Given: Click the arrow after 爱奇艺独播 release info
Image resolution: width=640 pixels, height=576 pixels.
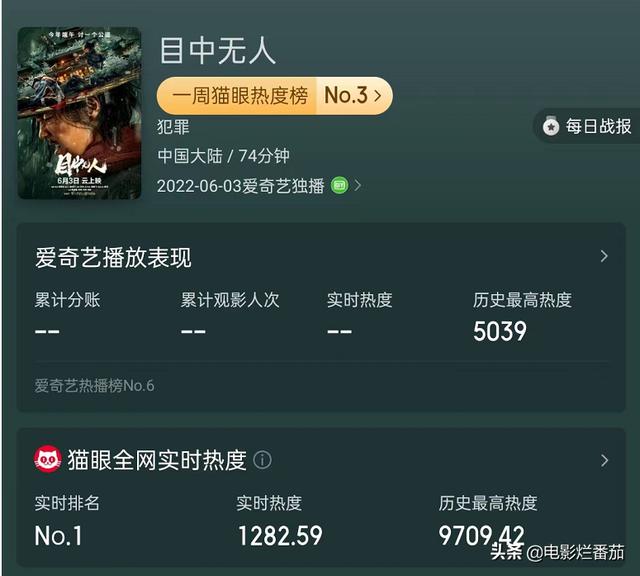Looking at the screenshot, I should click(357, 186).
